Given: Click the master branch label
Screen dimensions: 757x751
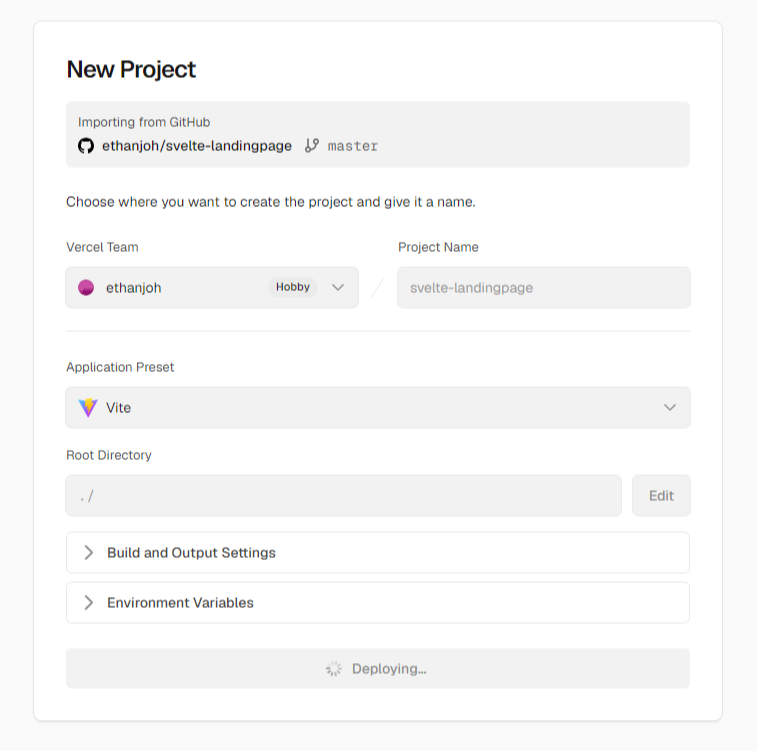Looking at the screenshot, I should pyautogui.click(x=352, y=146).
